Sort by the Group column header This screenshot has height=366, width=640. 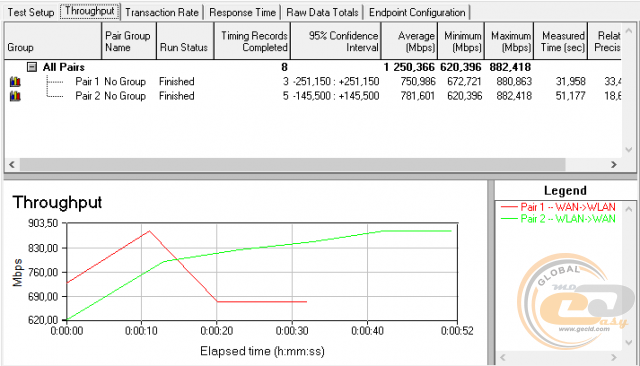53,41
